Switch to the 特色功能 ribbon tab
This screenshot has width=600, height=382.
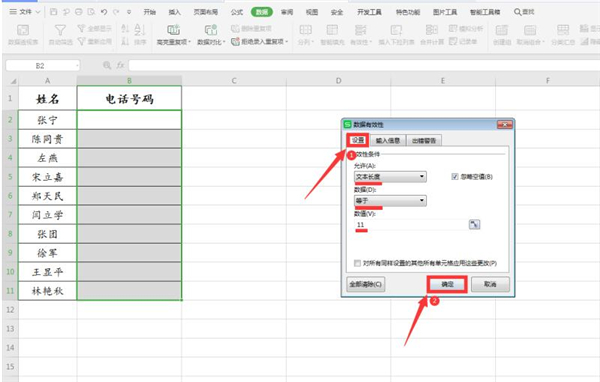(x=408, y=12)
